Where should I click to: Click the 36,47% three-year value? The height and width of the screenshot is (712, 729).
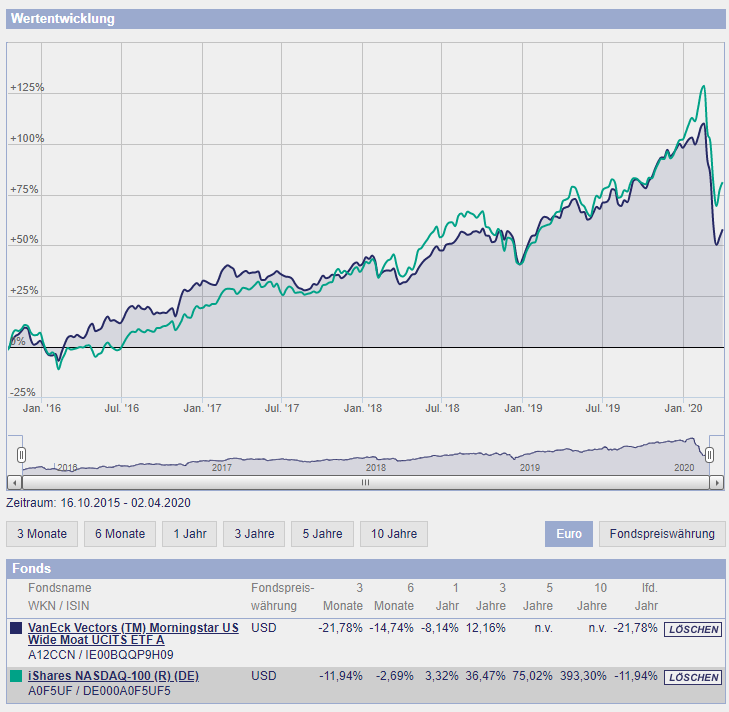[x=485, y=676]
